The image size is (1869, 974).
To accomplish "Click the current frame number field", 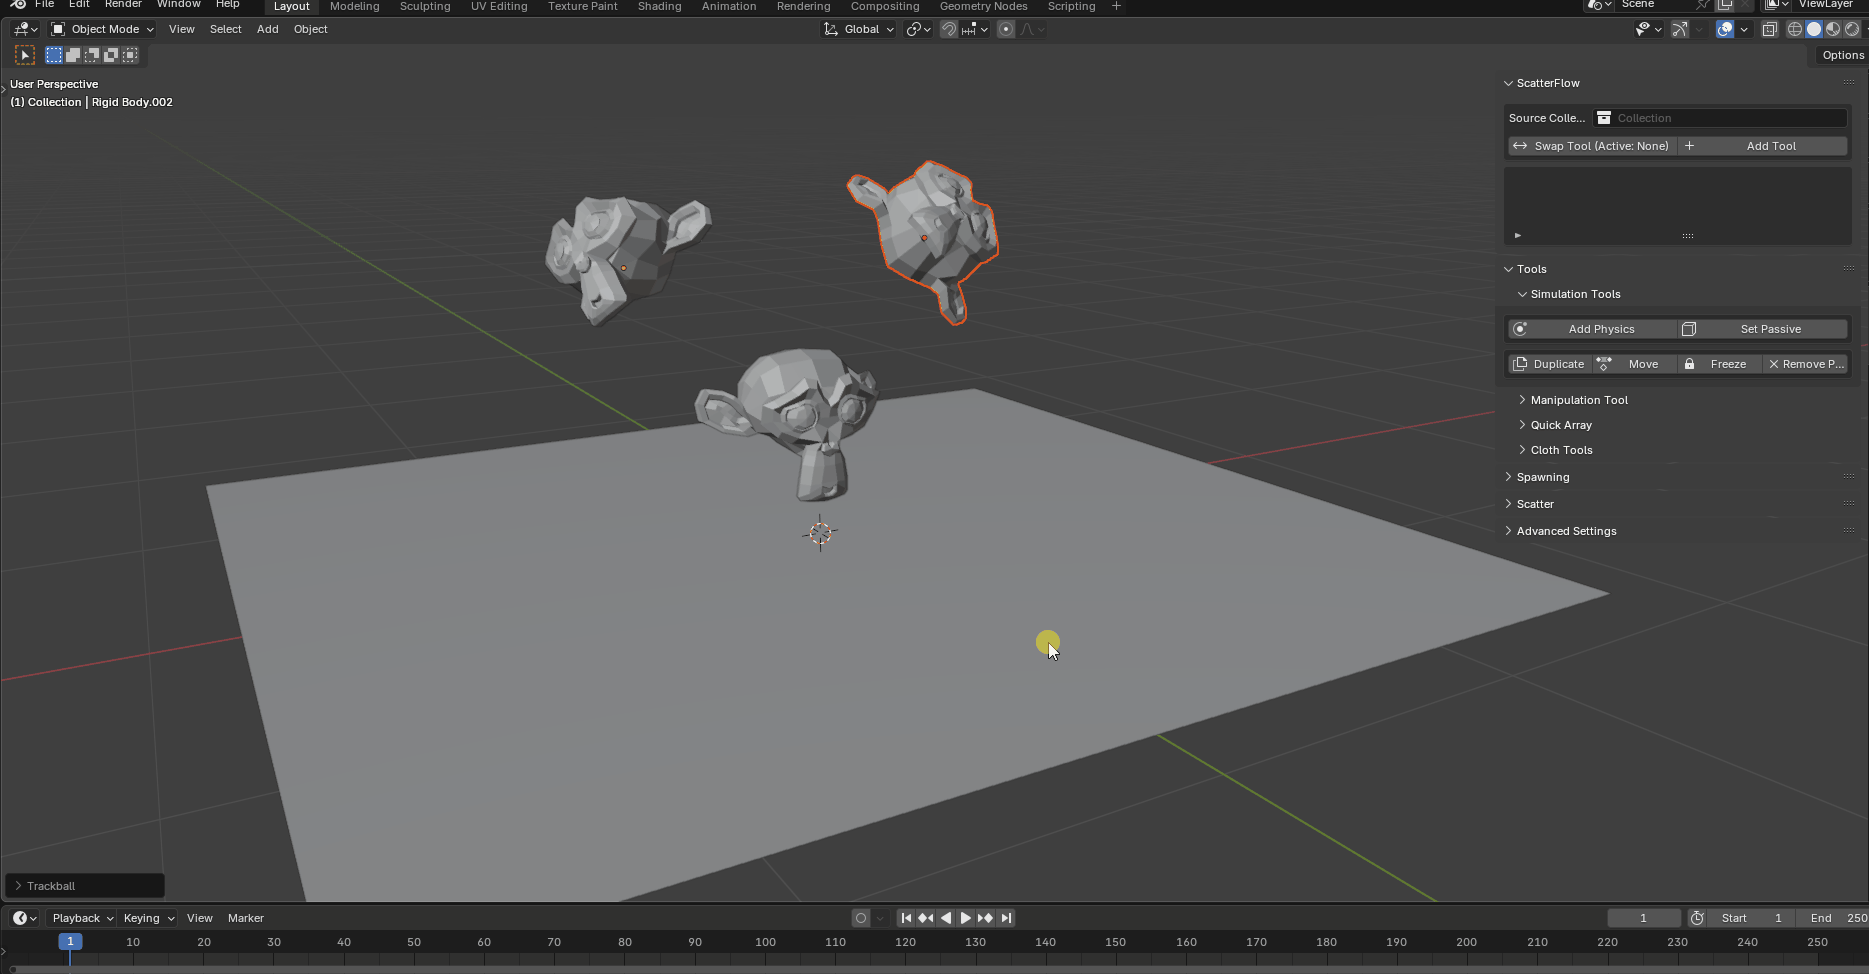I will pos(1643,918).
